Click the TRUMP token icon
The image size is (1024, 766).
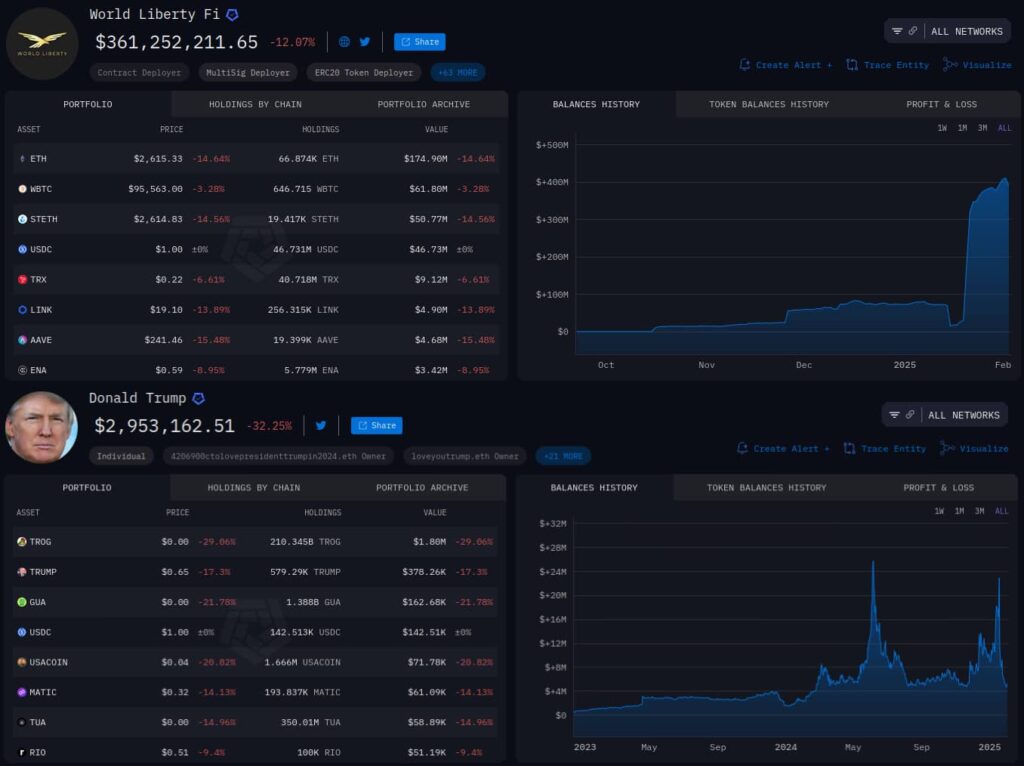click(x=22, y=571)
